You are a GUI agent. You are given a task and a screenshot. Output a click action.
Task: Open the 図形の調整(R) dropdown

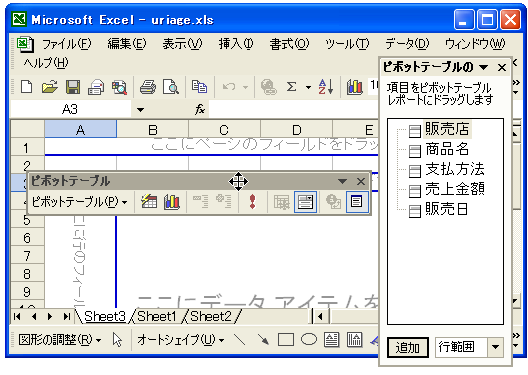click(x=60, y=340)
